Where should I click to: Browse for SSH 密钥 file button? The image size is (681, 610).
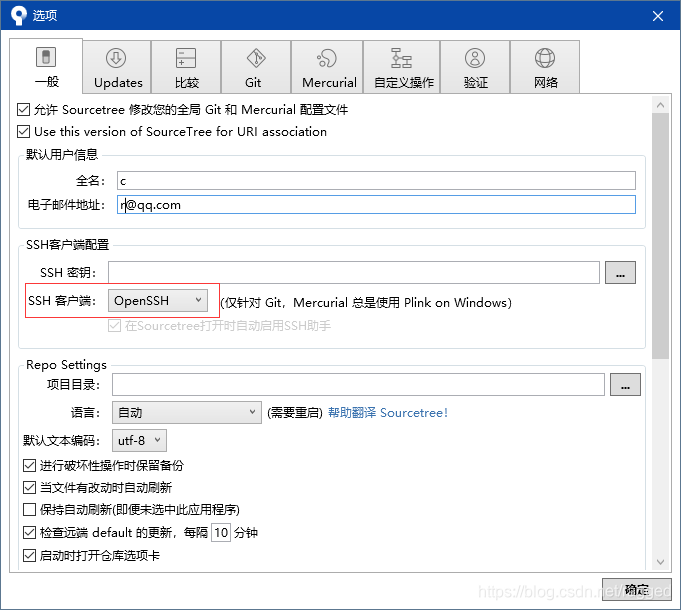pos(620,273)
